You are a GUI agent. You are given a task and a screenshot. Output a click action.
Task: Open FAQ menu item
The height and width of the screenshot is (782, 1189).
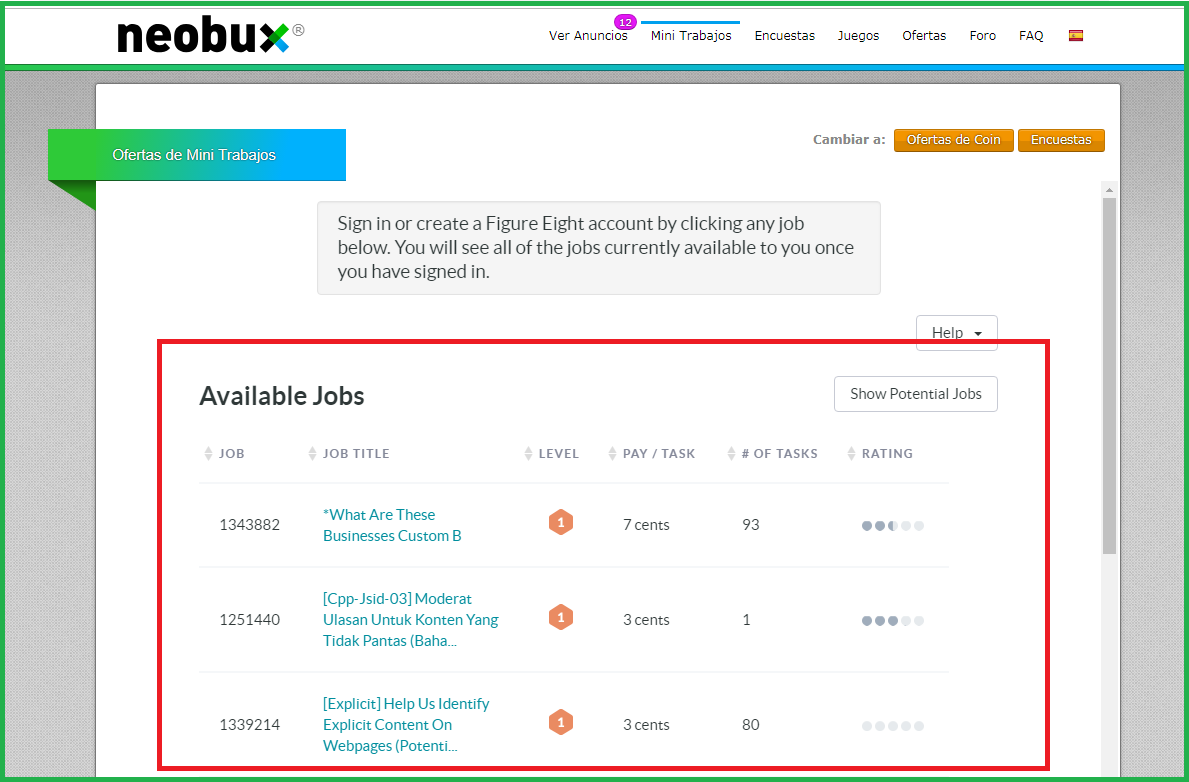(x=1031, y=36)
